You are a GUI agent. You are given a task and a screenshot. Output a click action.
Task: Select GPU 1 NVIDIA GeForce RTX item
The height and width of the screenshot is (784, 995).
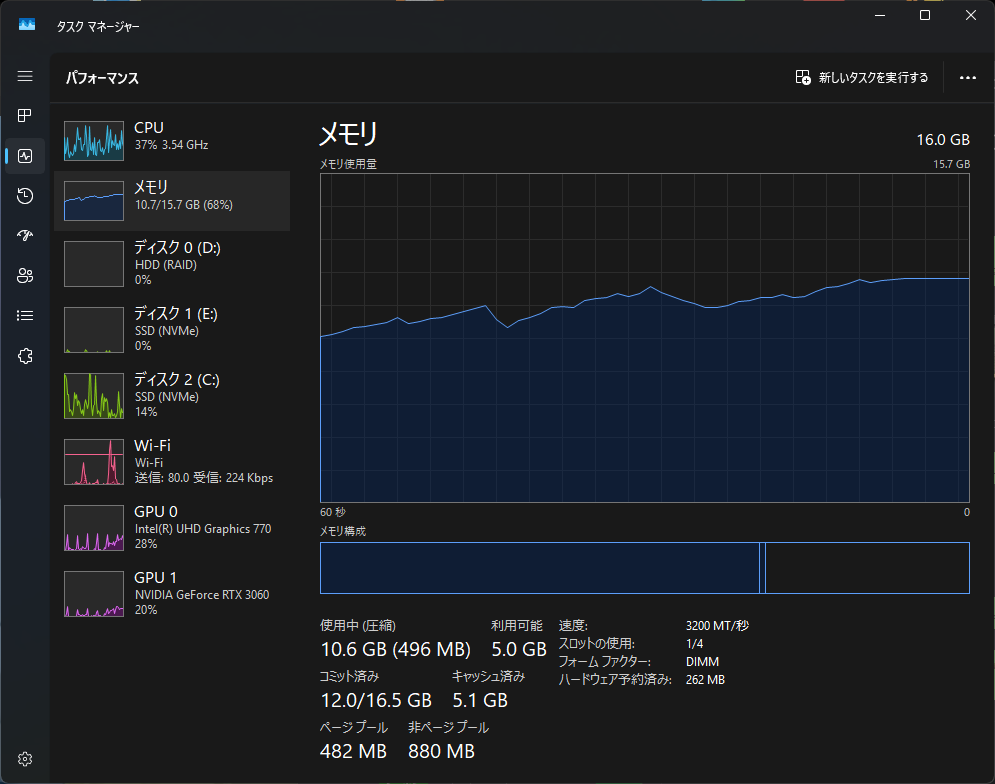point(172,593)
